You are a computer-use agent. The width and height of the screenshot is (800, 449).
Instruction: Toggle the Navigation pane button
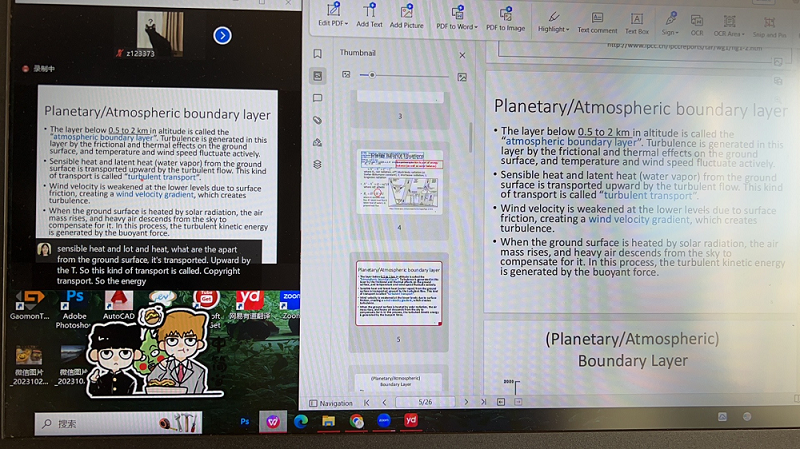point(331,403)
